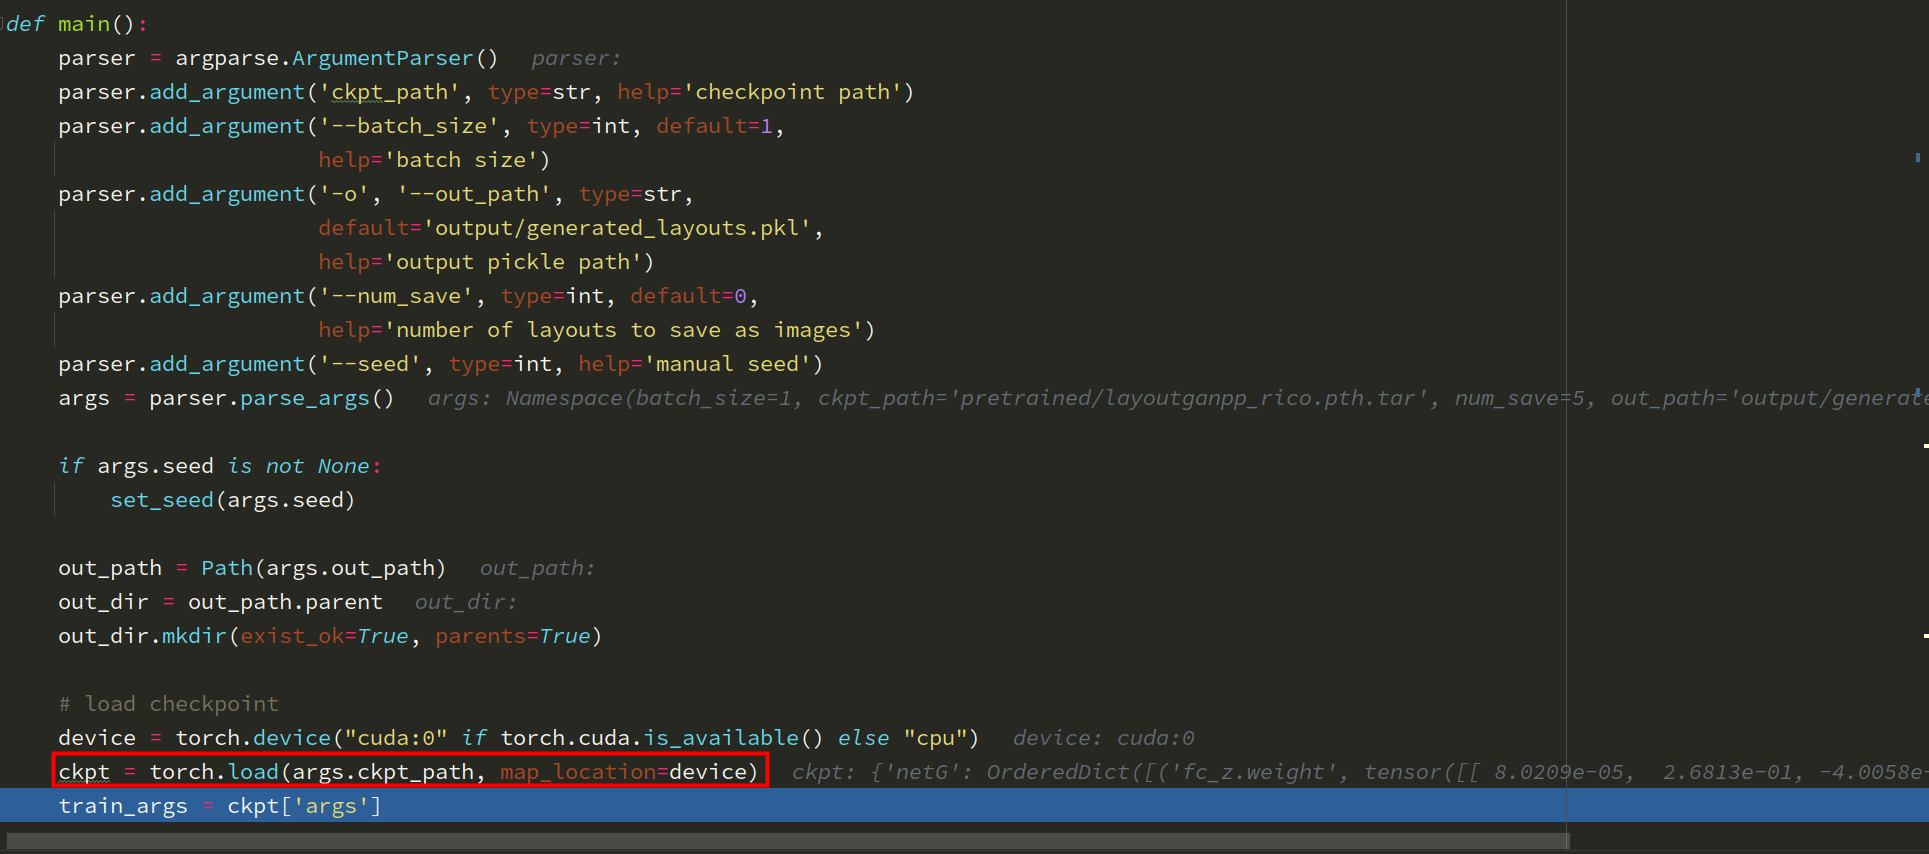This screenshot has width=1929, height=854.
Task: Click the 'output/generated_layouts.pkl' default value
Action: coord(617,228)
